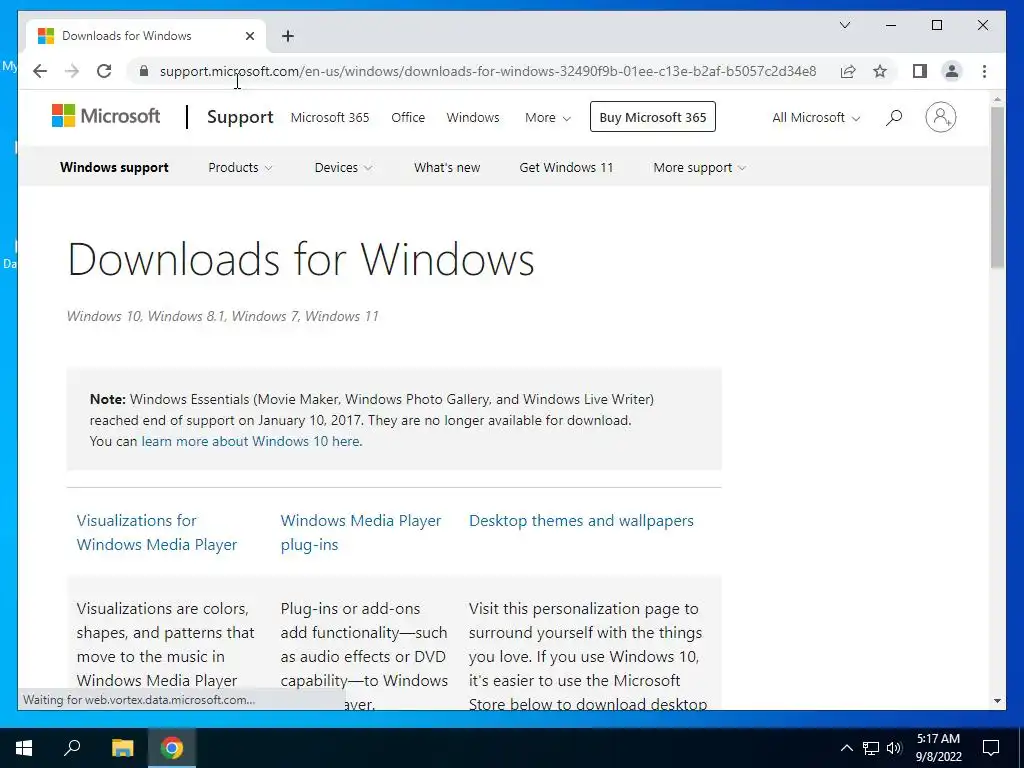Screen dimensions: 1024x768
Task: View site info via the padlock icon
Action: pos(144,71)
